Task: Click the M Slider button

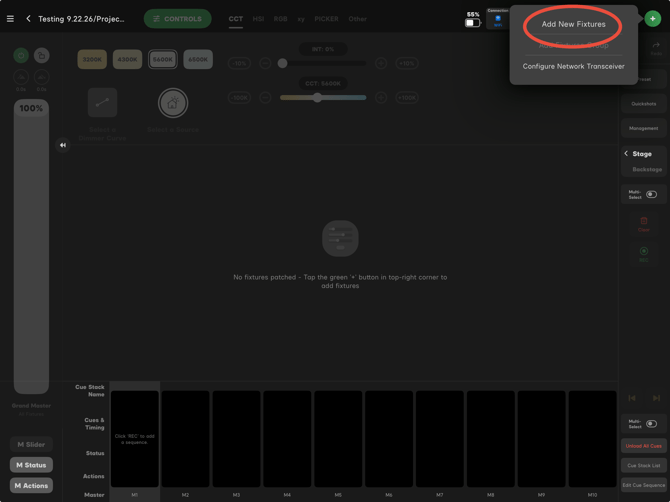Action: coord(31,444)
